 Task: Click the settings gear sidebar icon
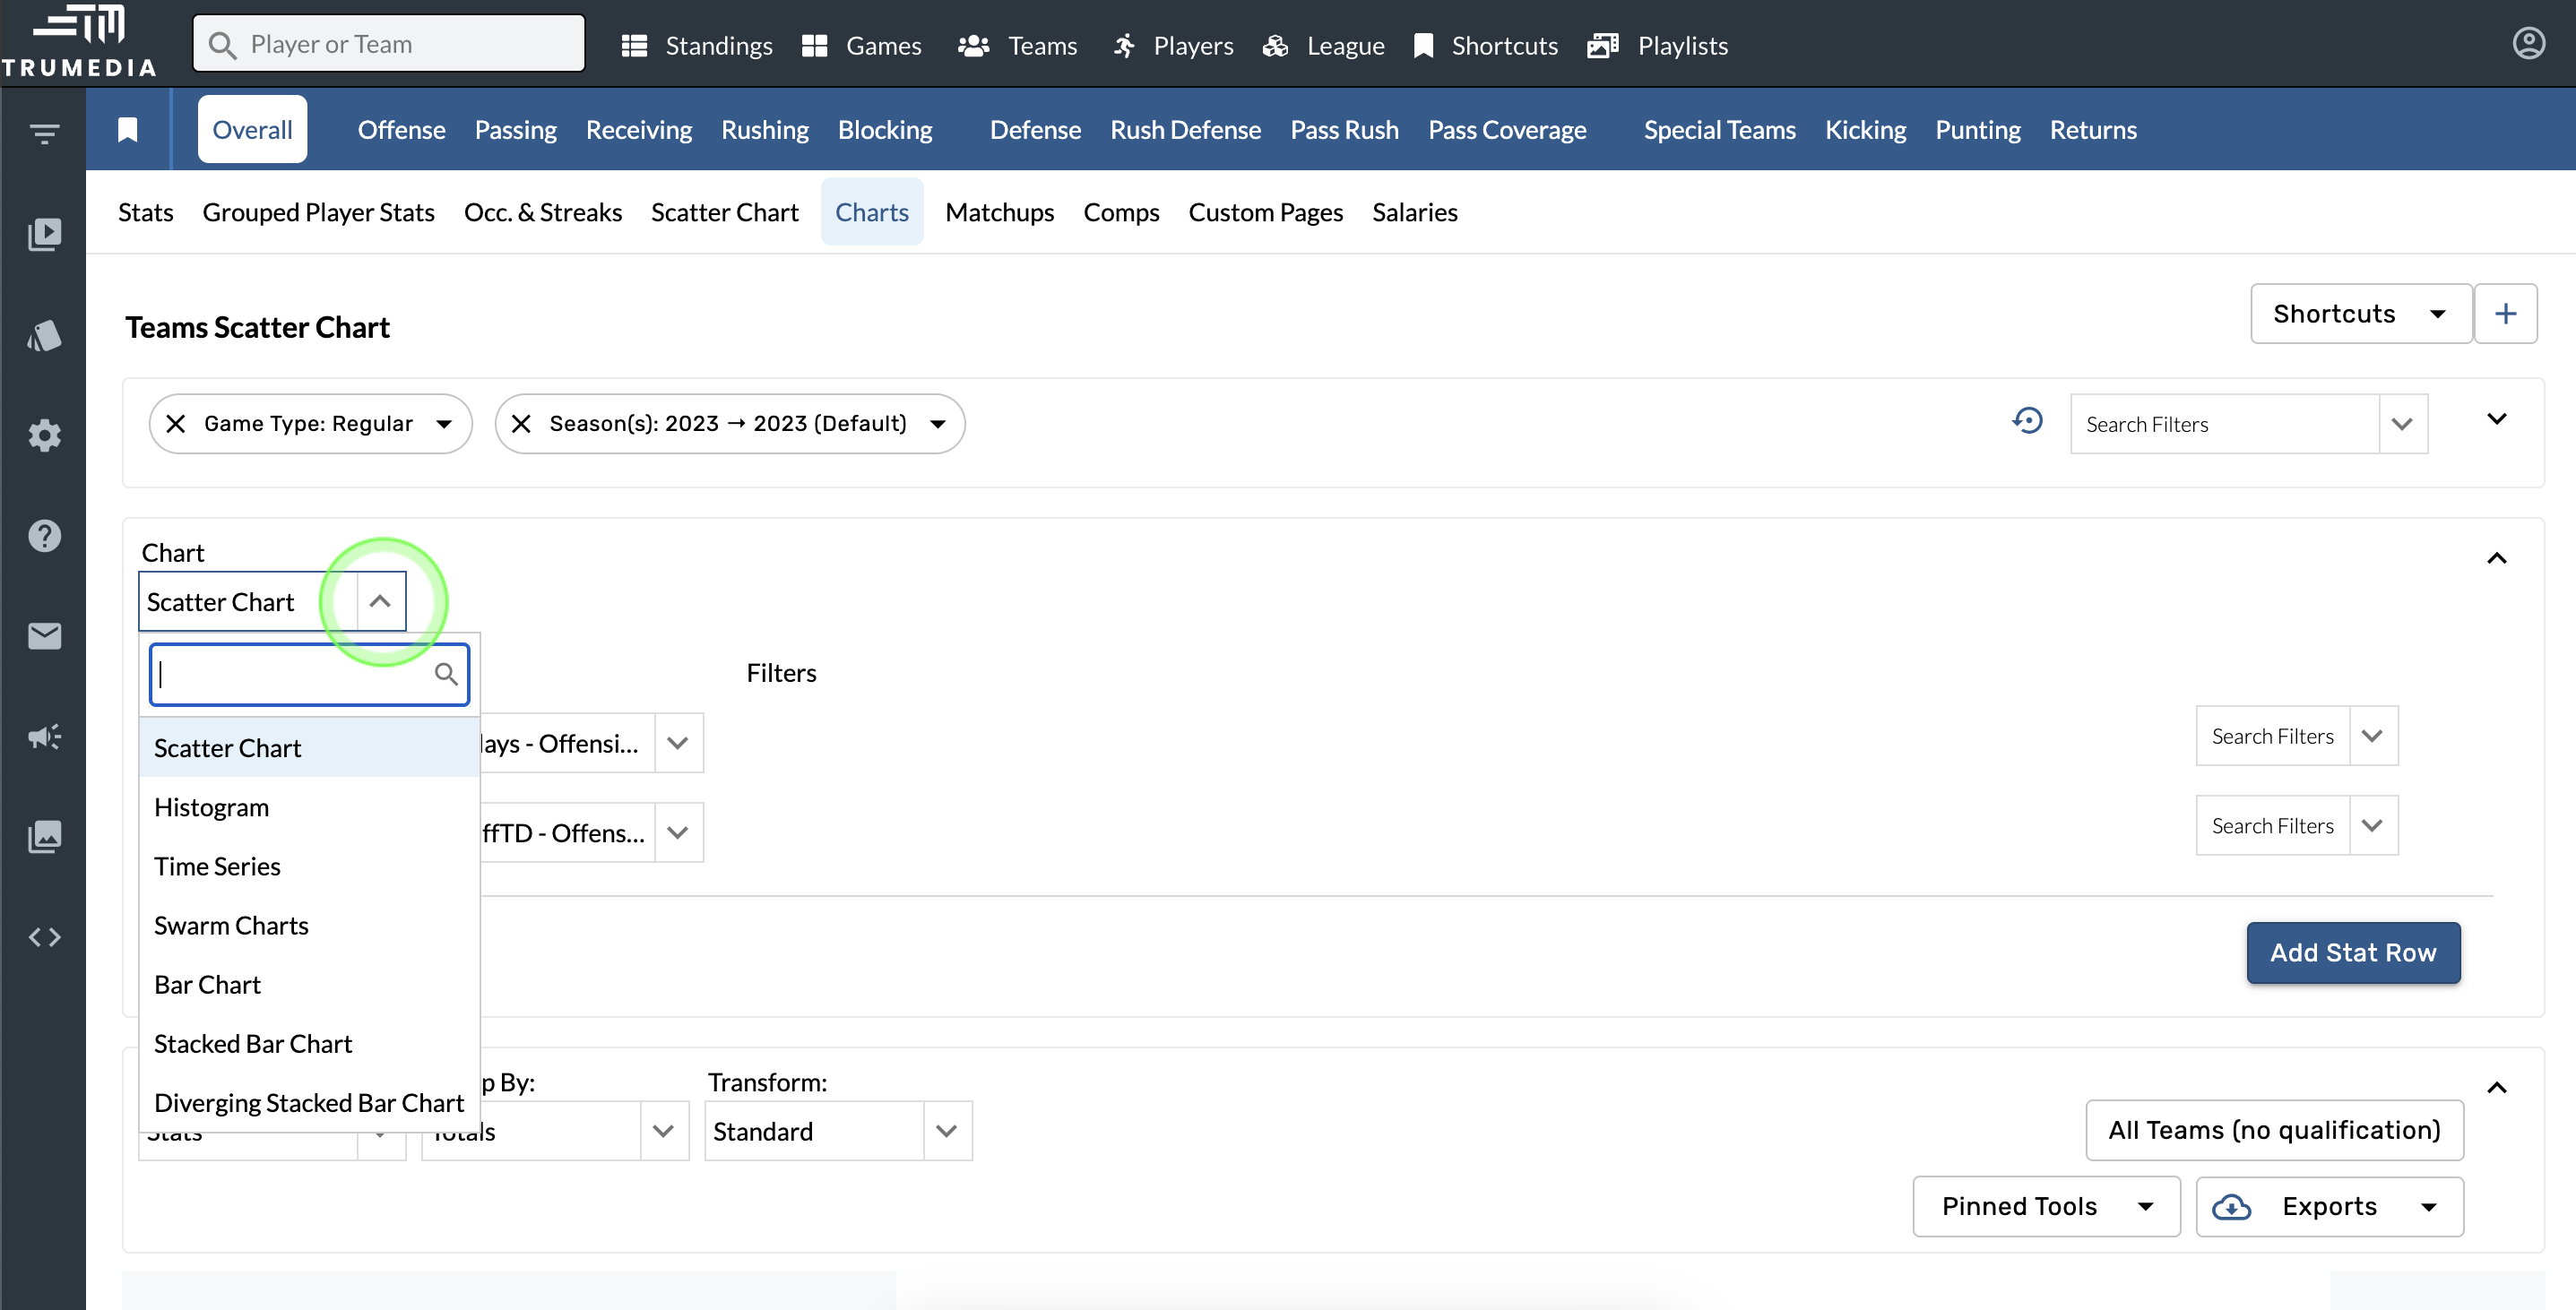coord(44,435)
